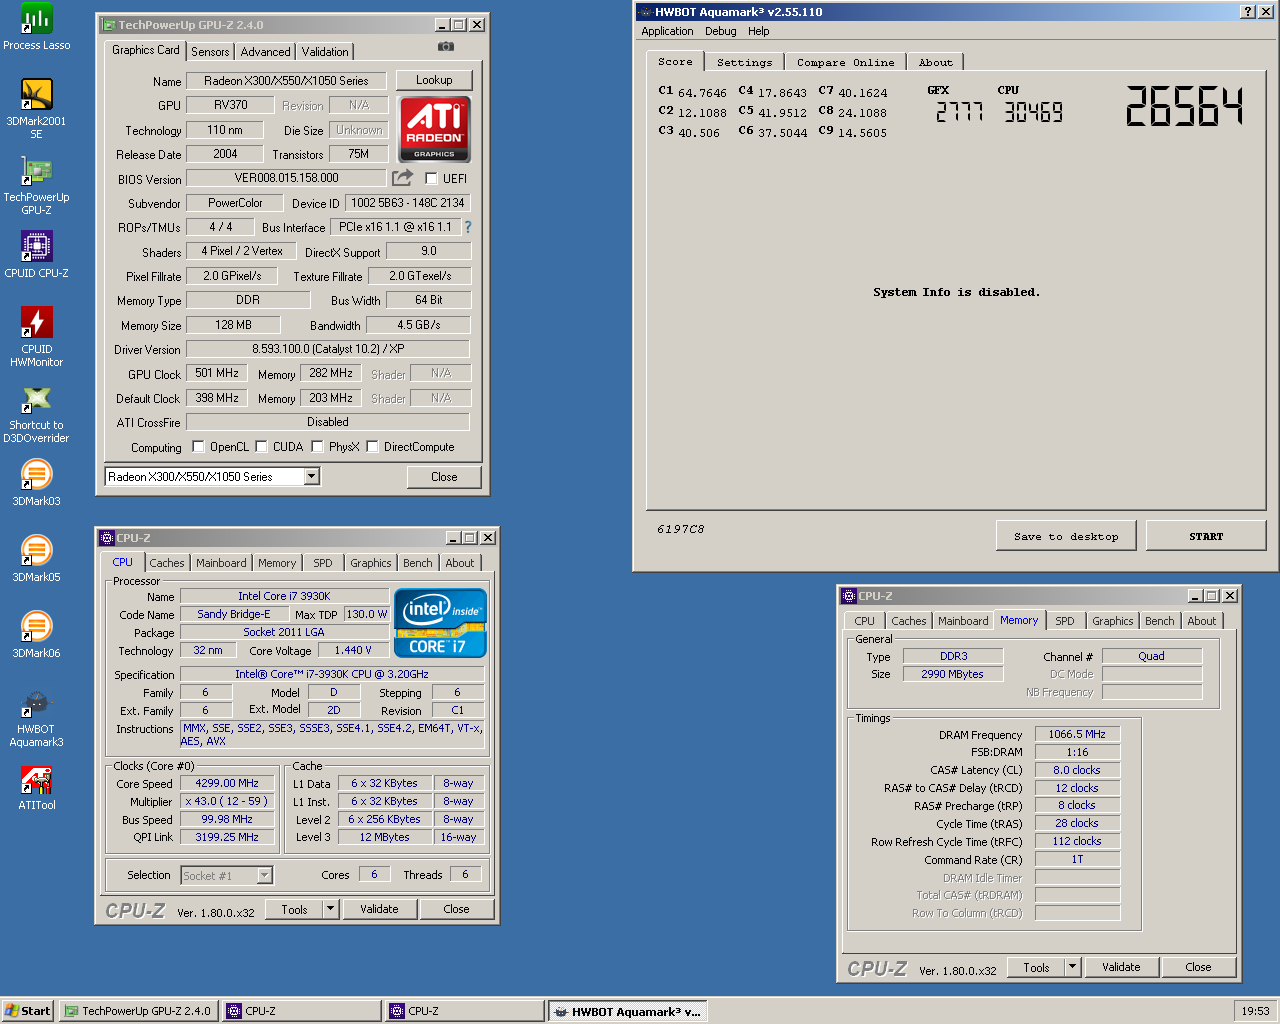Toggle the CUDA checkbox
The image size is (1280, 1024).
click(261, 447)
